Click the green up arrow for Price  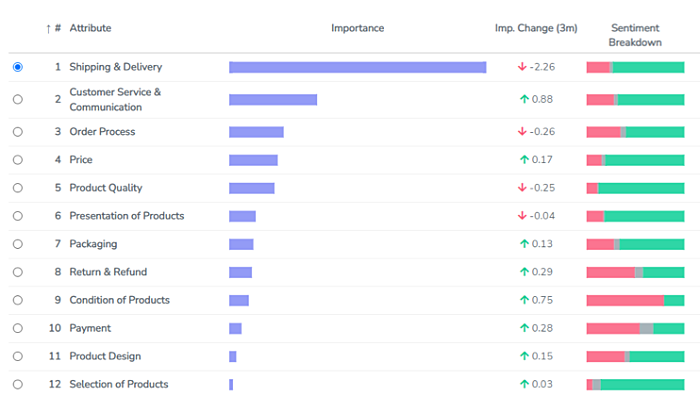[x=524, y=159]
